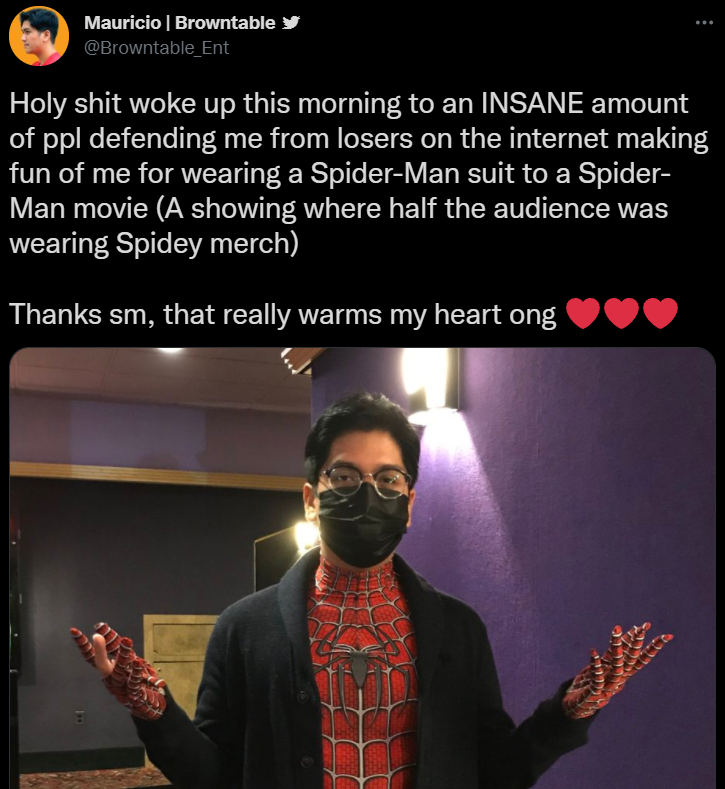The width and height of the screenshot is (725, 789).
Task: Open the three-dot more options menu
Action: pos(704,22)
